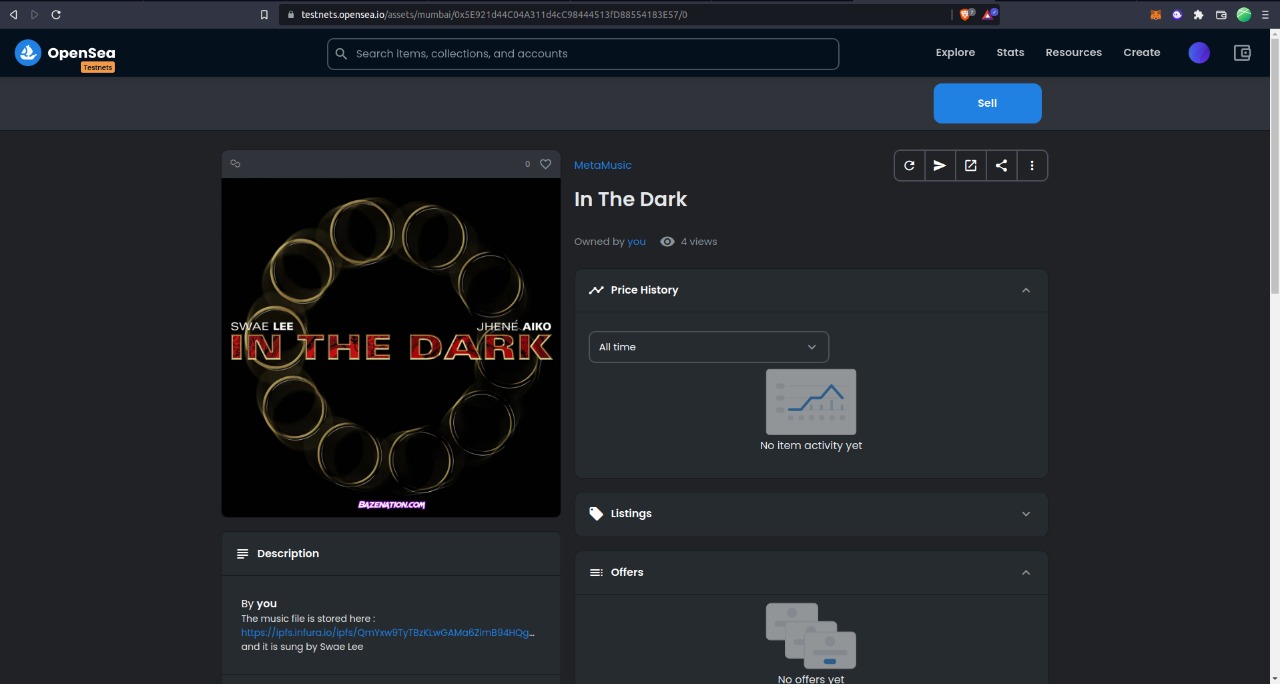The height and width of the screenshot is (684, 1280).
Task: Click the In The Dark artwork image
Action: click(x=391, y=348)
